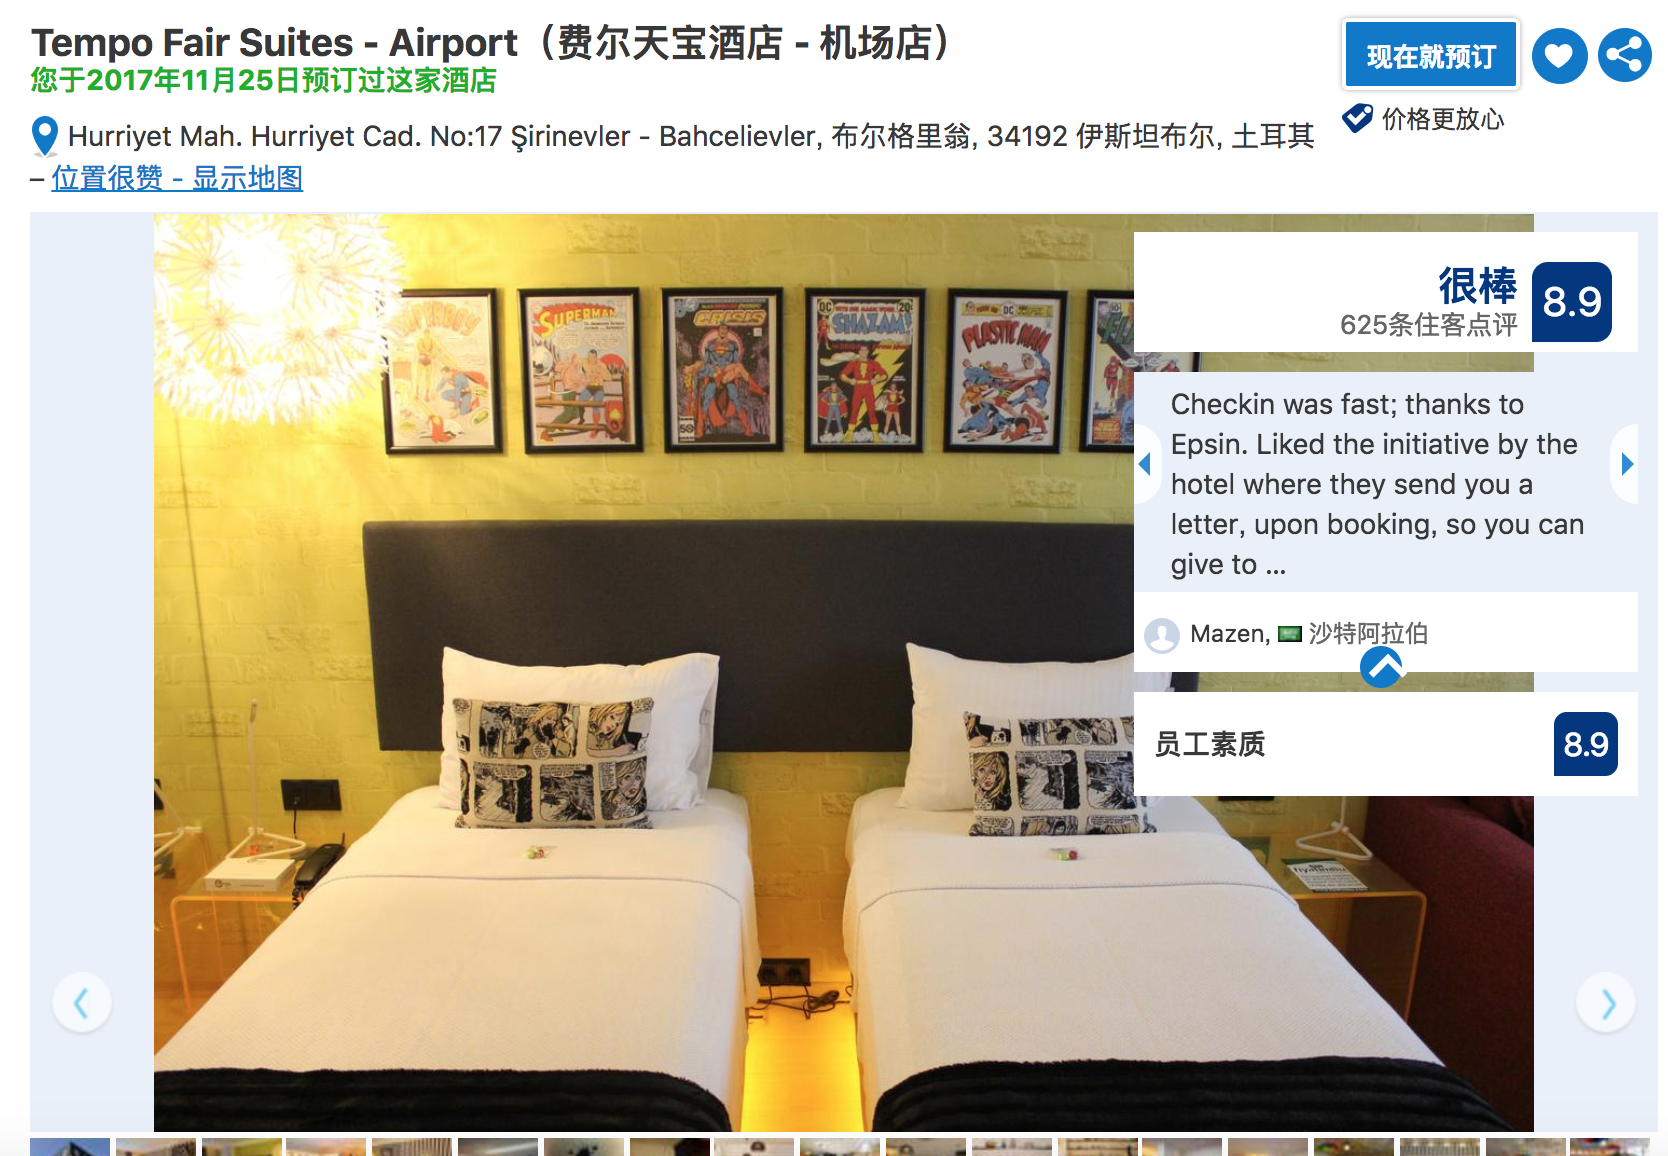
Task: Open the 625条住客点评 reviews
Action: [1428, 325]
